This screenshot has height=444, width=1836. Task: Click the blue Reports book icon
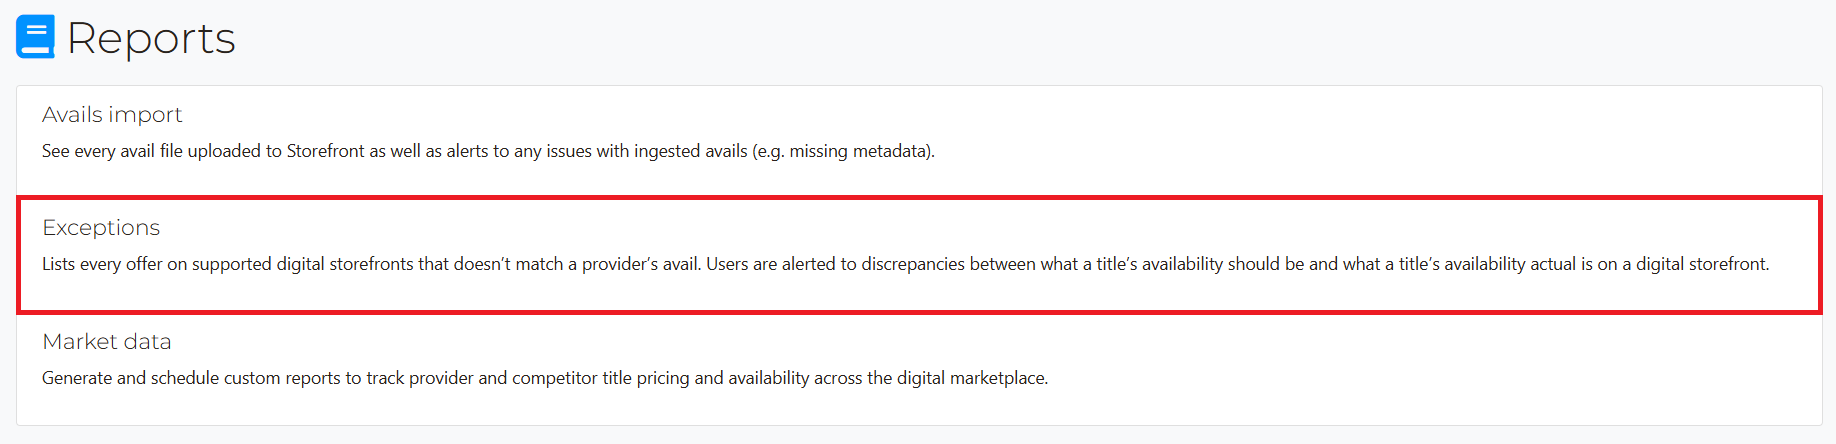pos(35,37)
